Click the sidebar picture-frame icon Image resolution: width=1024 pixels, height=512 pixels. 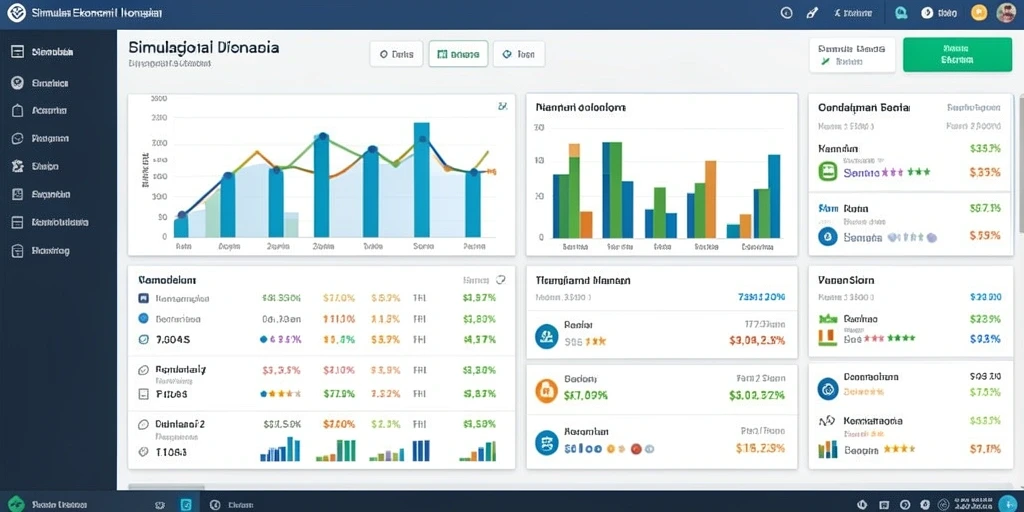click(x=18, y=194)
